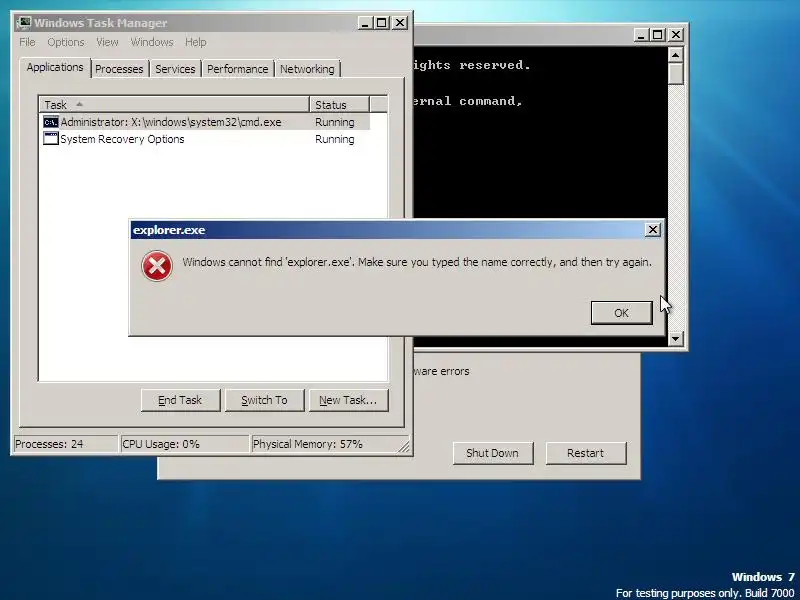Click 'Running' status of System Recovery Options task

[335, 139]
